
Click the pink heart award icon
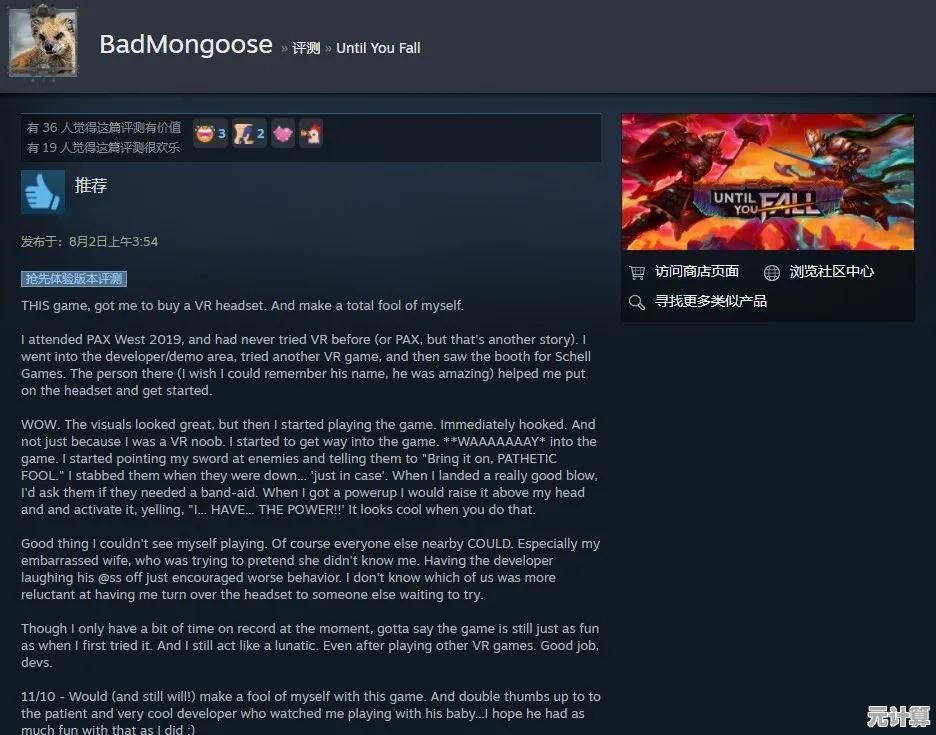pyautogui.click(x=283, y=134)
